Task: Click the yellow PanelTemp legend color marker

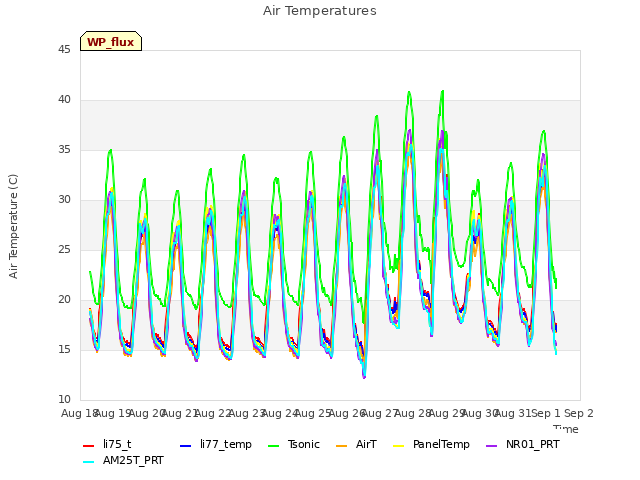Action: (398, 445)
